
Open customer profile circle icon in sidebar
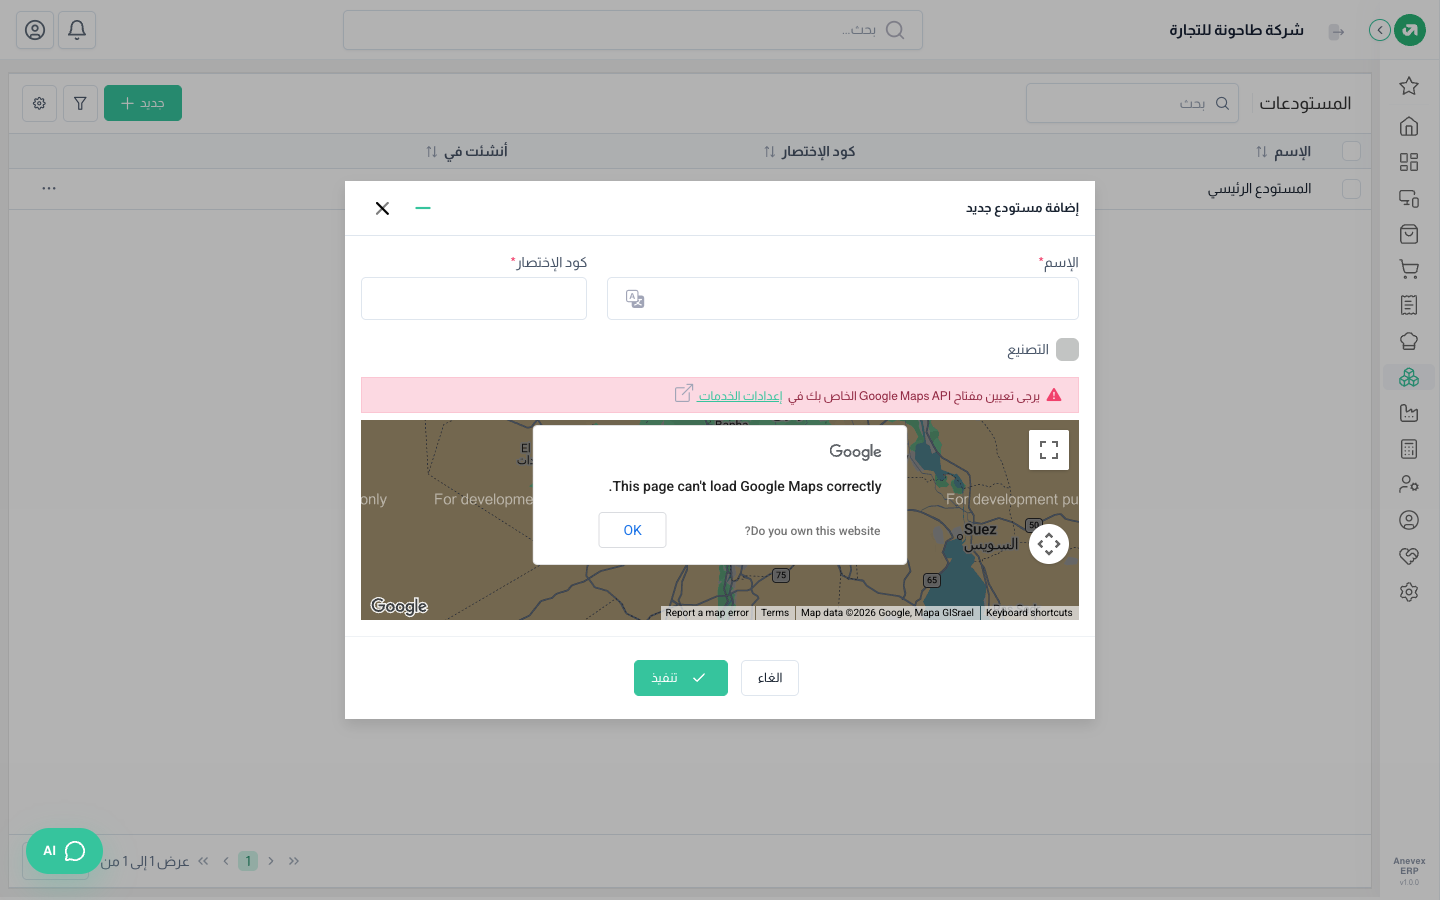[1409, 520]
